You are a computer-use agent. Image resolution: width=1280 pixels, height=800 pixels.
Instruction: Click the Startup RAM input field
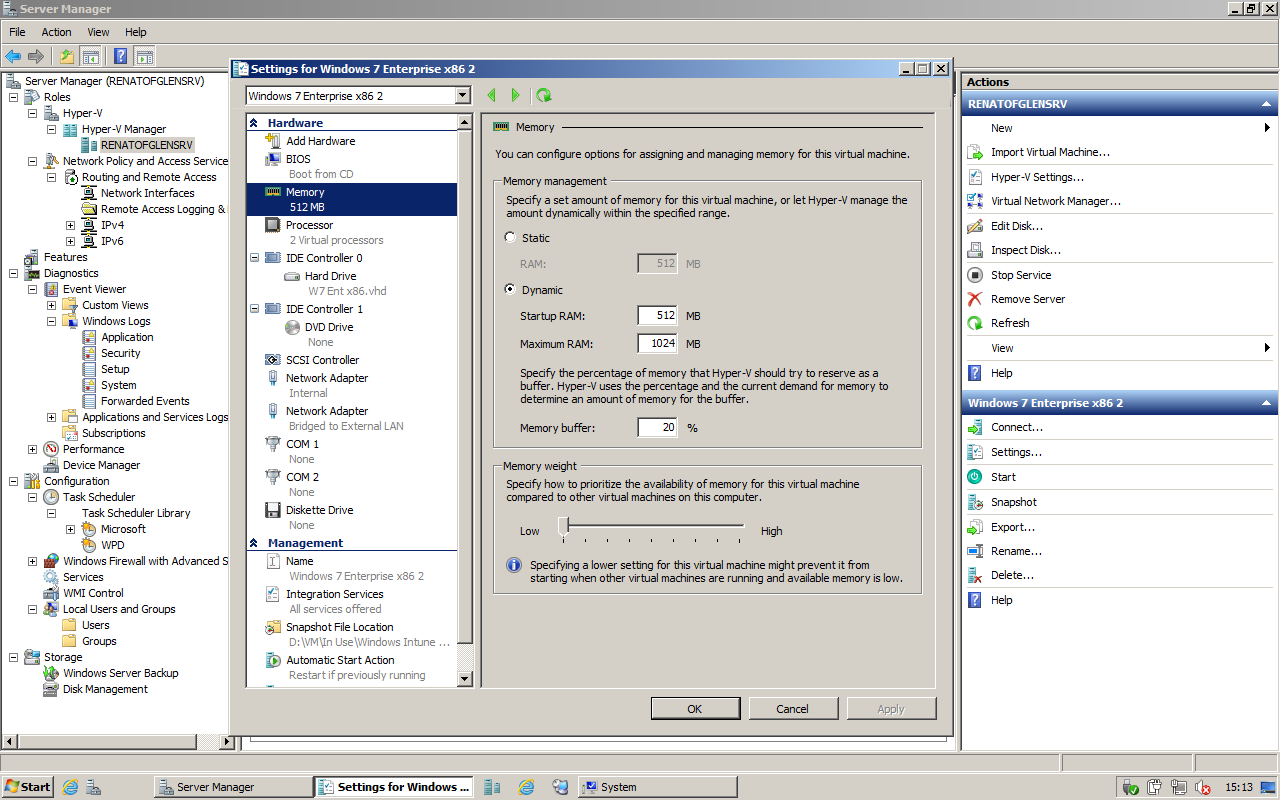pyautogui.click(x=657, y=316)
